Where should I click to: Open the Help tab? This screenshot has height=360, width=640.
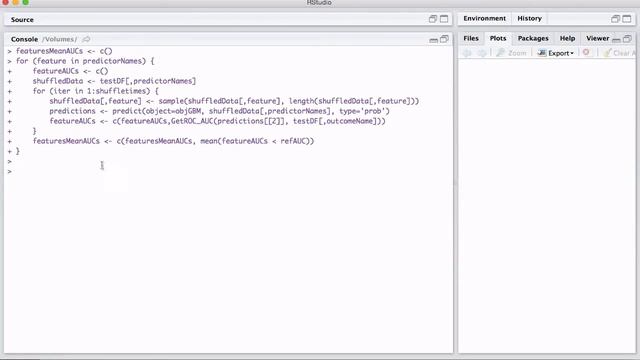tap(567, 38)
